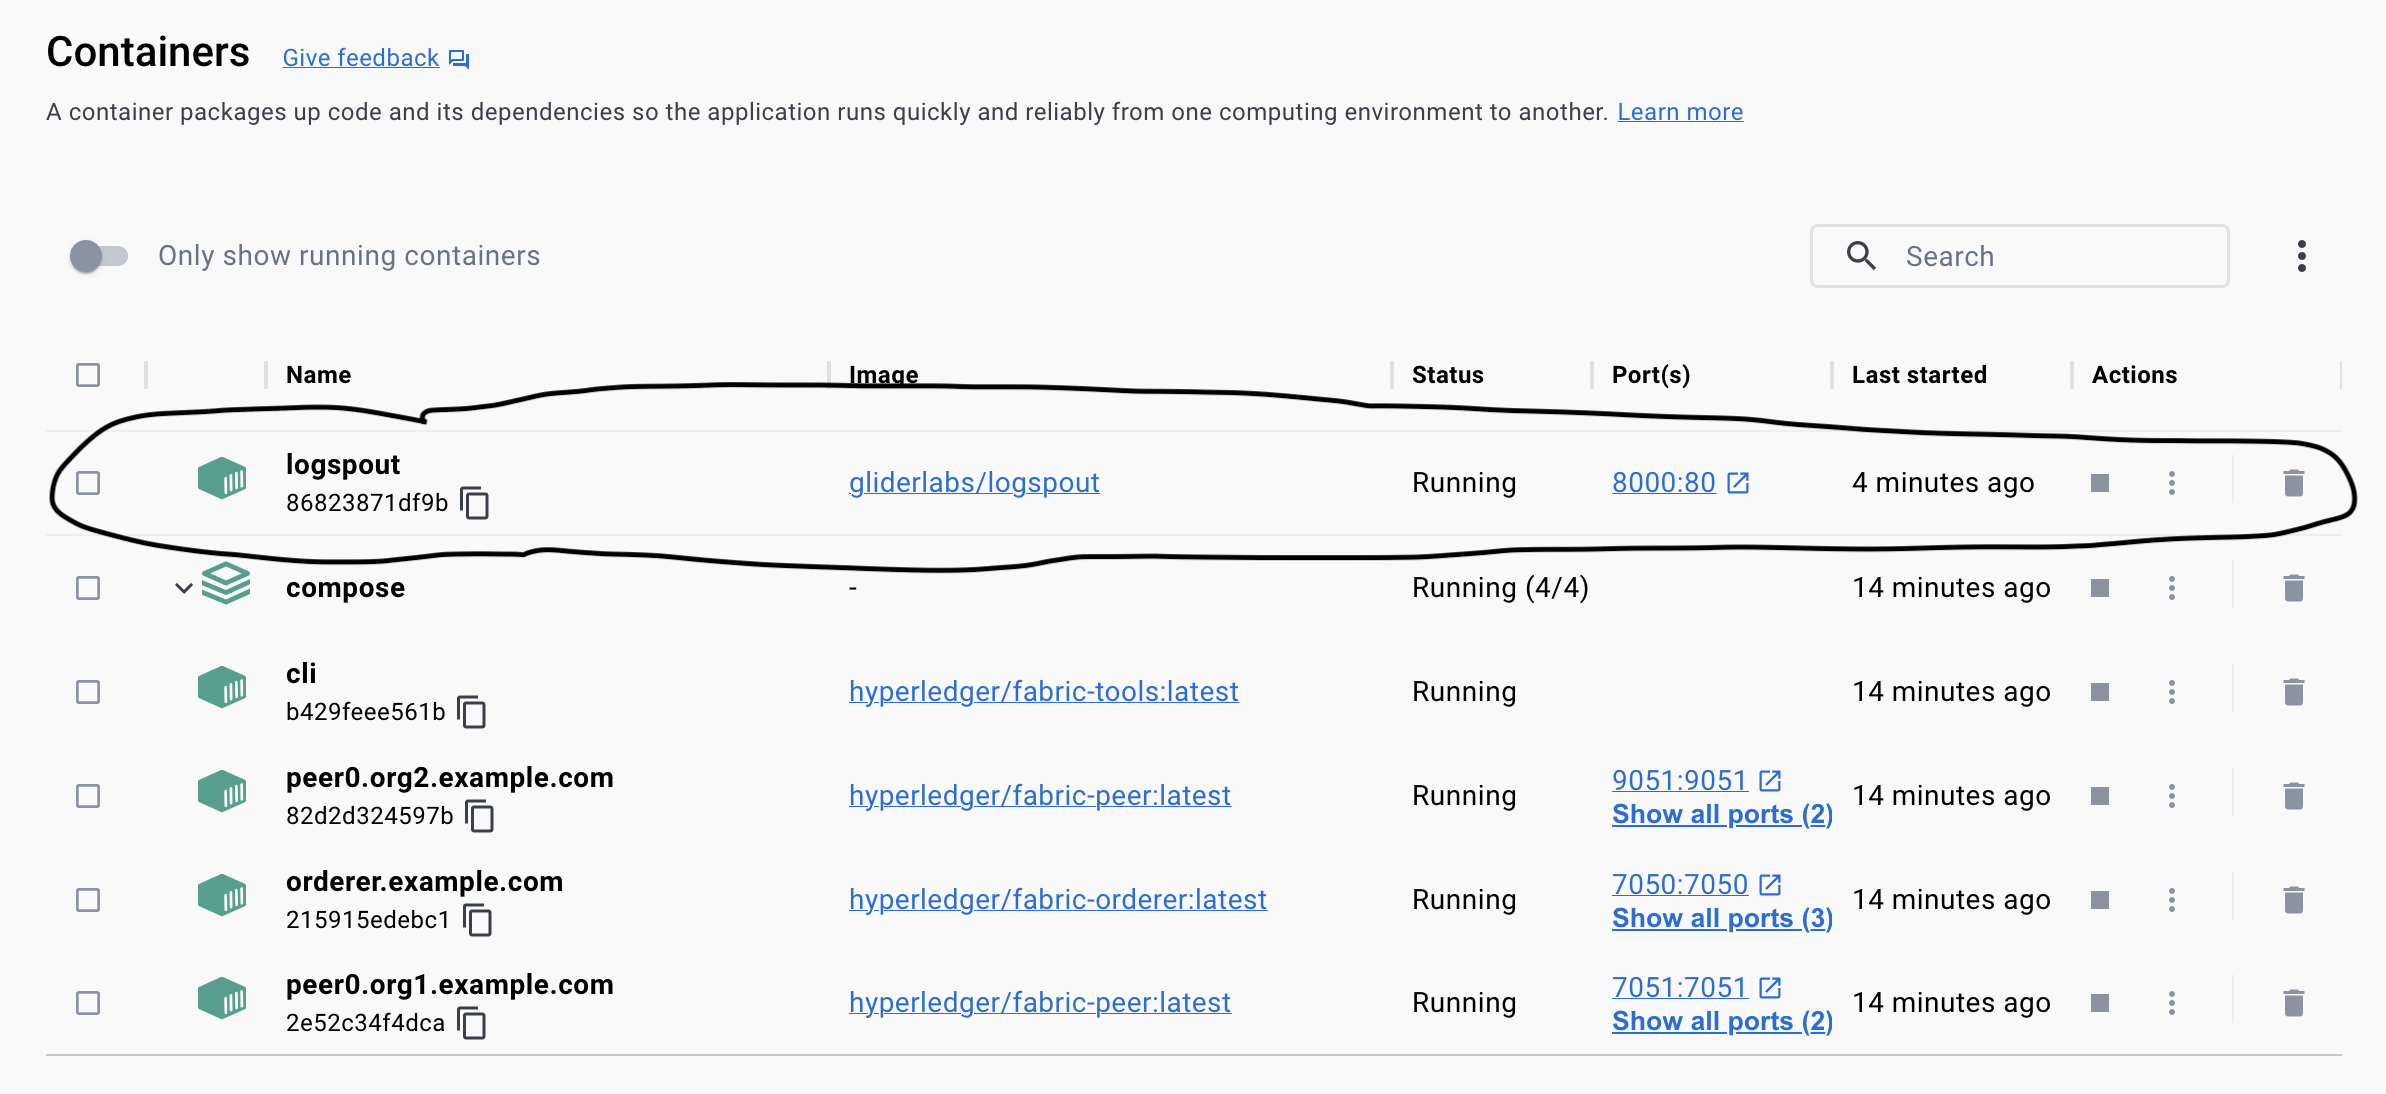Open more actions menu for cli container
Viewport: 2386px width, 1094px height.
(2172, 692)
